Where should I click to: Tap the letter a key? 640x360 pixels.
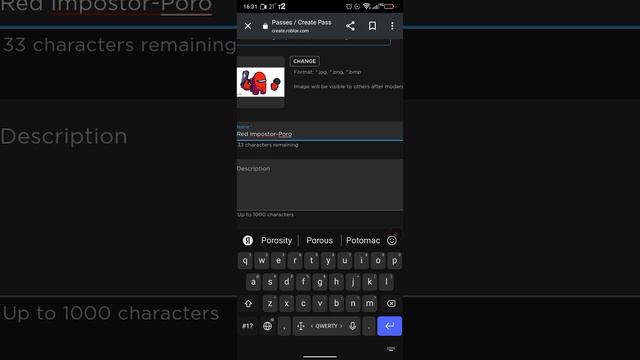253,282
